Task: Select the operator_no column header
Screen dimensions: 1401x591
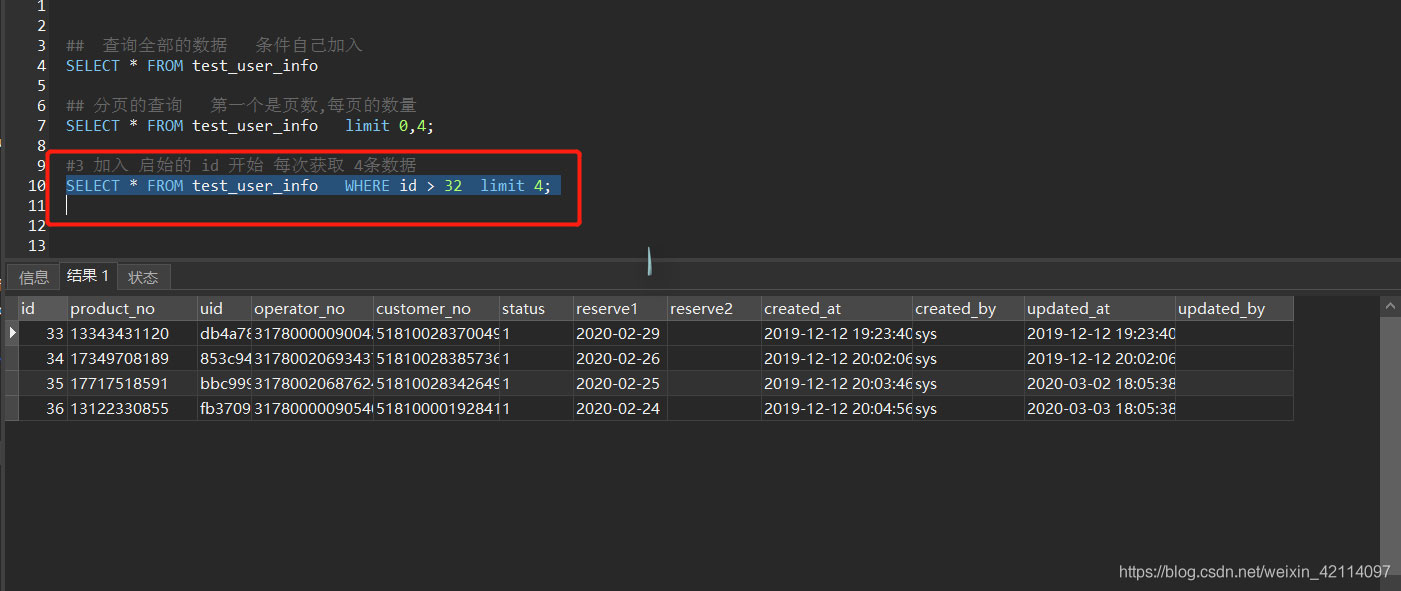Action: 312,309
